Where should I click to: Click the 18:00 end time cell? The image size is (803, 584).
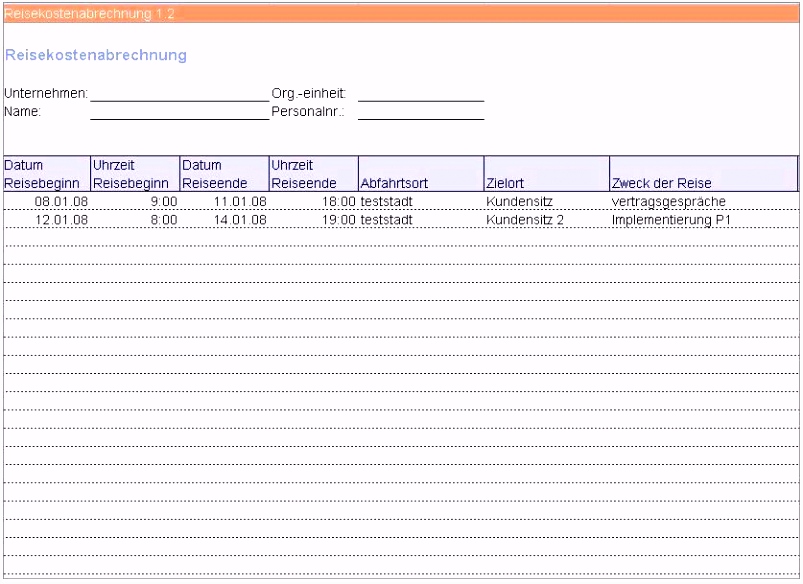tap(313, 201)
